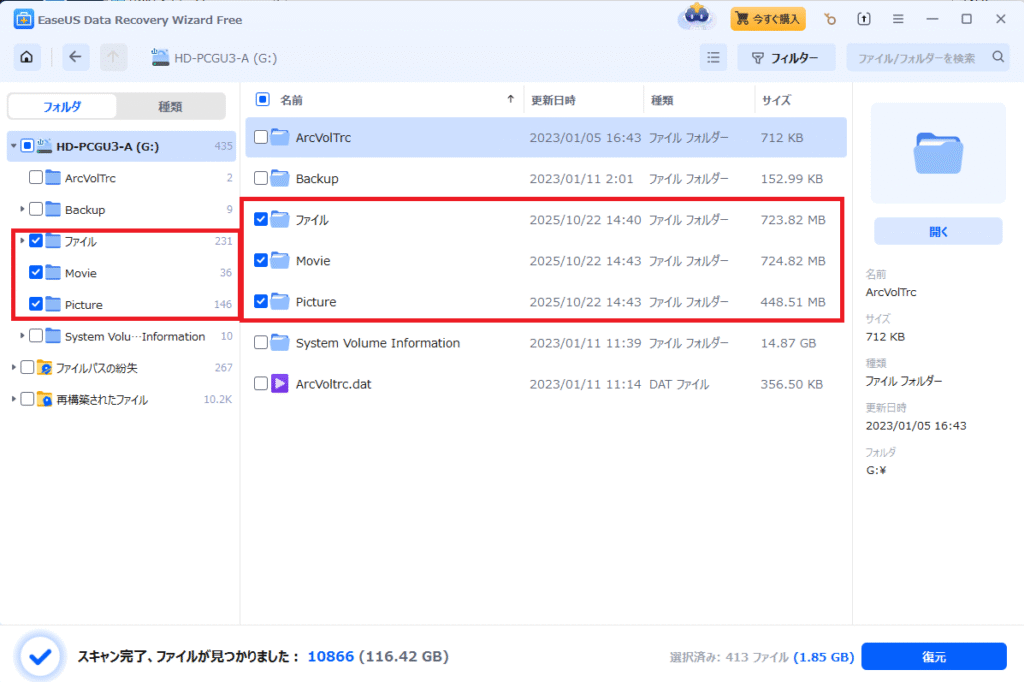
Task: Click the Home icon in toolbar
Action: 27,57
